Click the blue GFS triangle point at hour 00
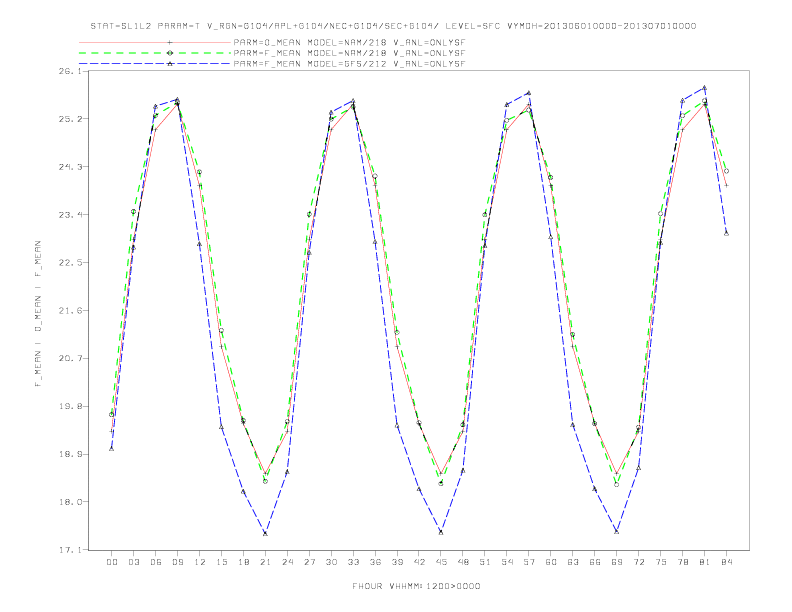This screenshot has height=612, width=792. 112,448
